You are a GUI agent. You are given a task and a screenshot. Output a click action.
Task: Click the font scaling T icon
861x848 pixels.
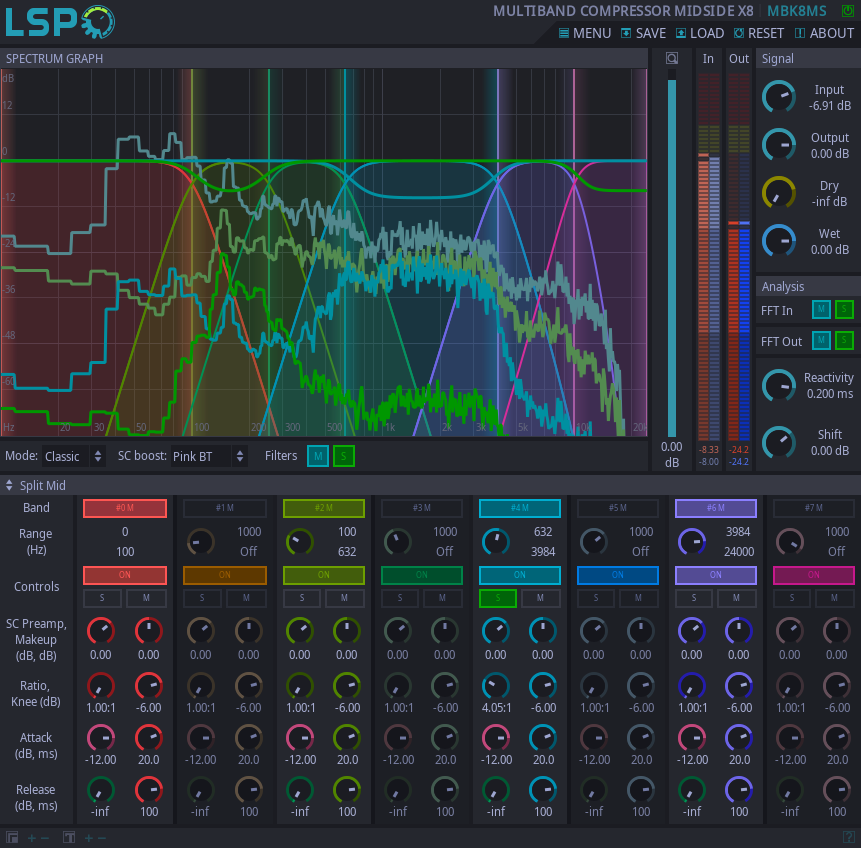click(x=69, y=838)
